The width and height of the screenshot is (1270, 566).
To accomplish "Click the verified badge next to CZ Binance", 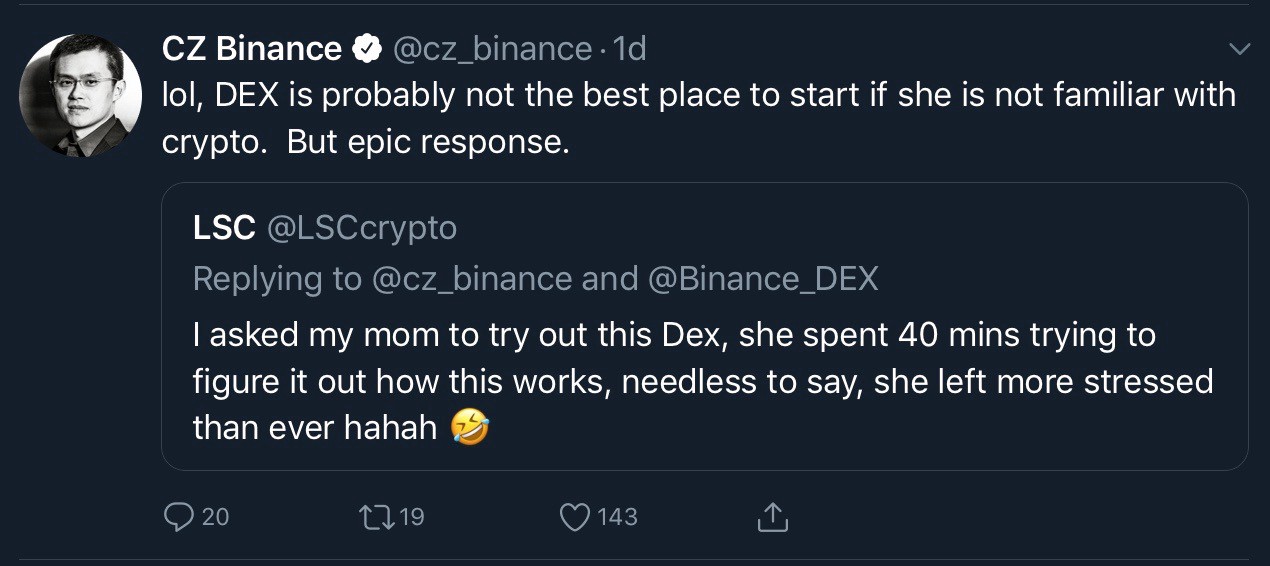I will click(x=367, y=48).
